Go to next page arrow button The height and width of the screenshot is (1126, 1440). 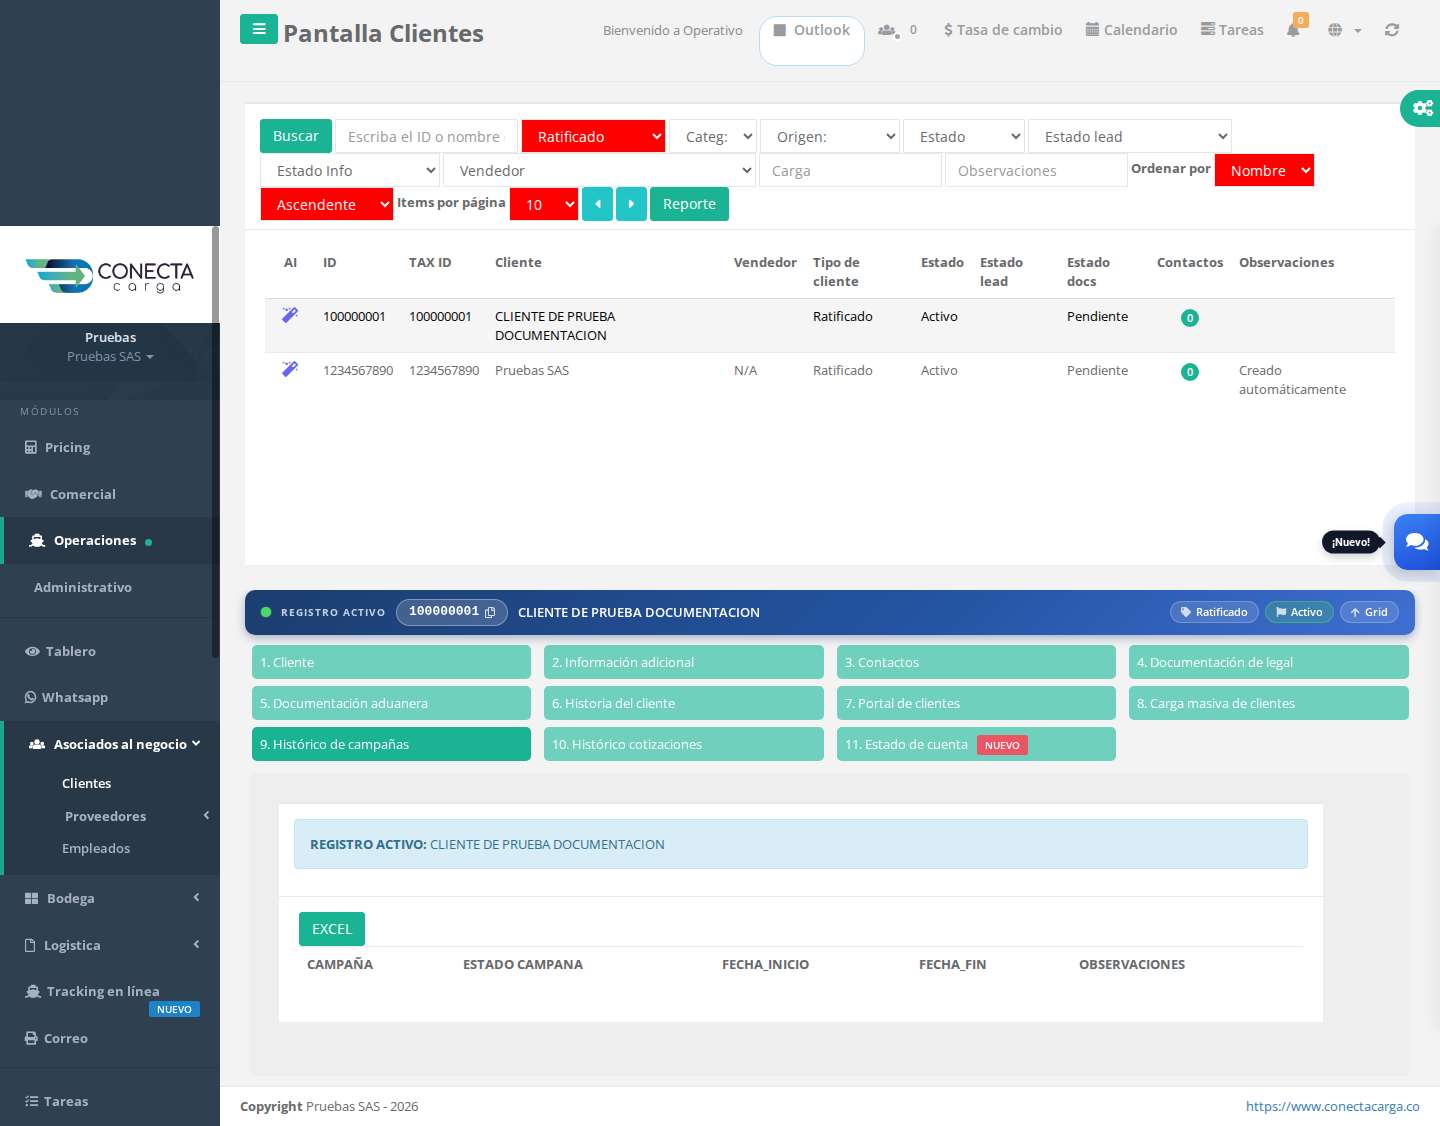[x=631, y=204]
